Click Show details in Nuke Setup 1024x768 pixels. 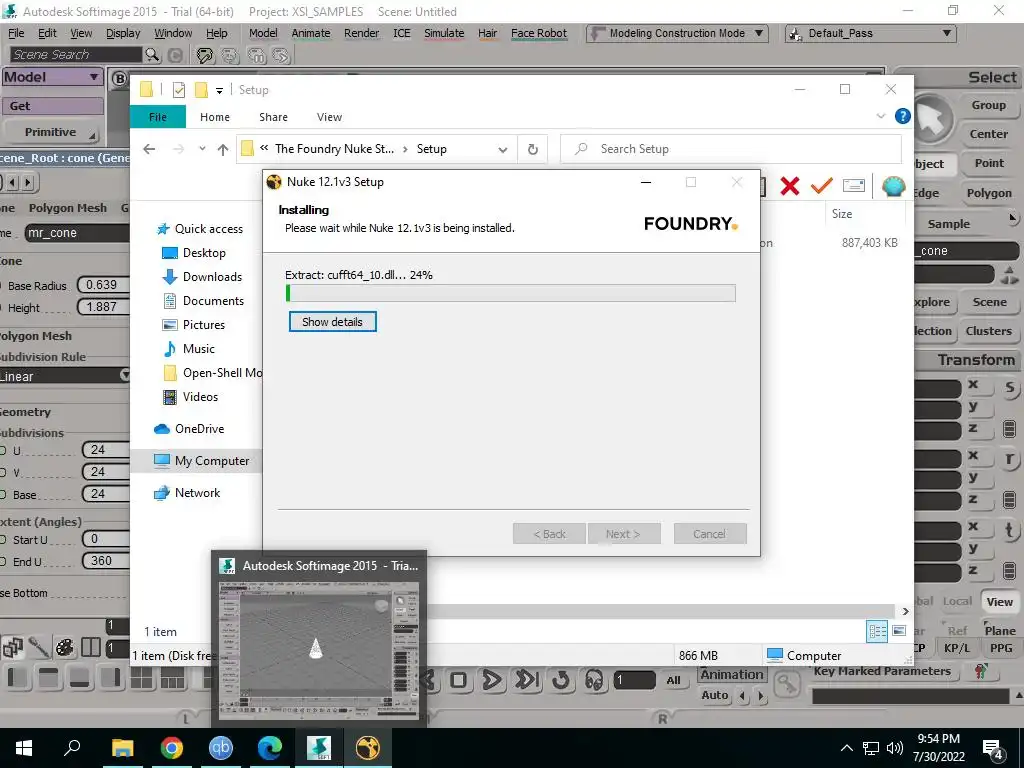pyautogui.click(x=332, y=321)
